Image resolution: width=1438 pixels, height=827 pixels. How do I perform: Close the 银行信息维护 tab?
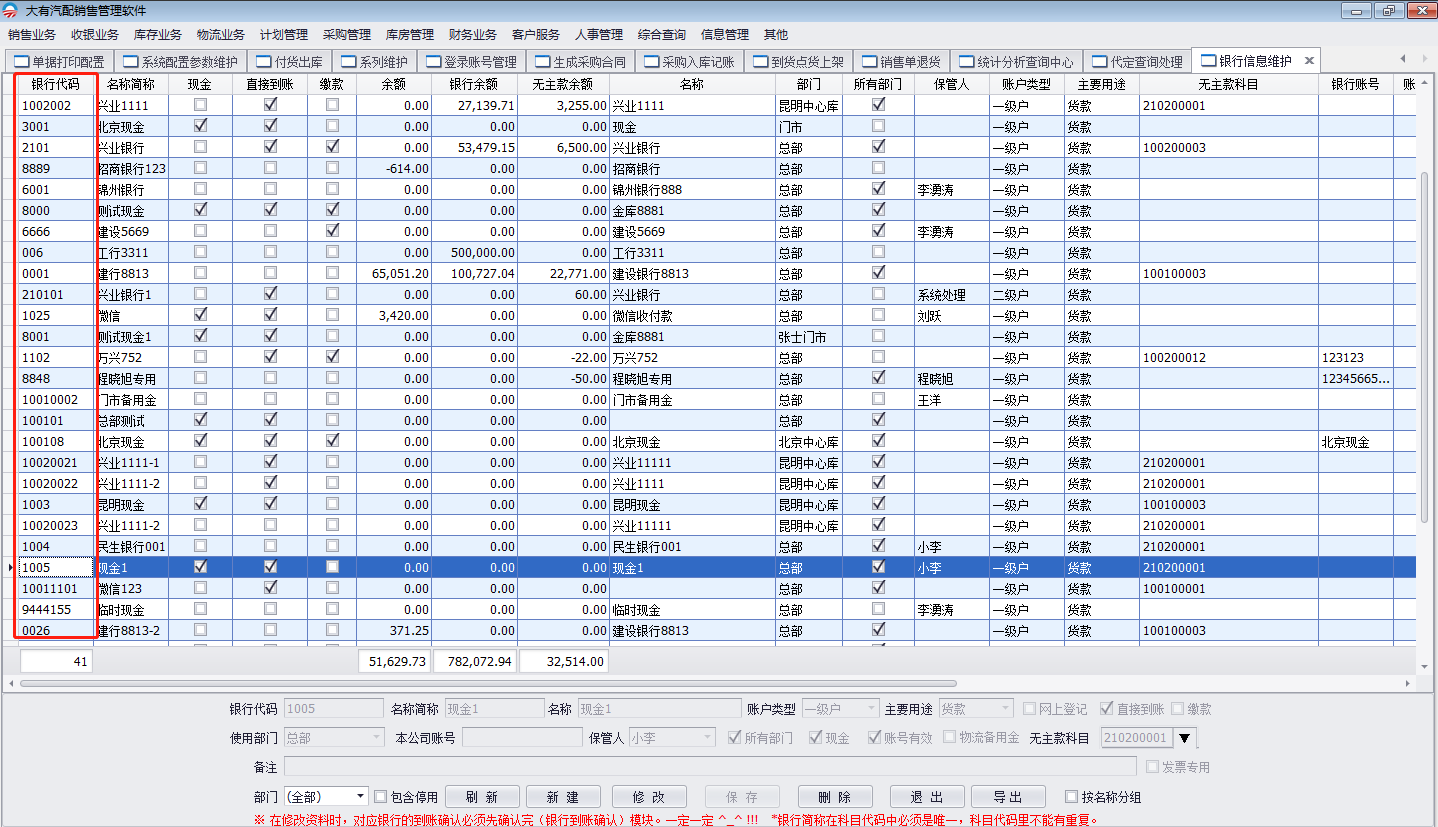(x=1309, y=61)
